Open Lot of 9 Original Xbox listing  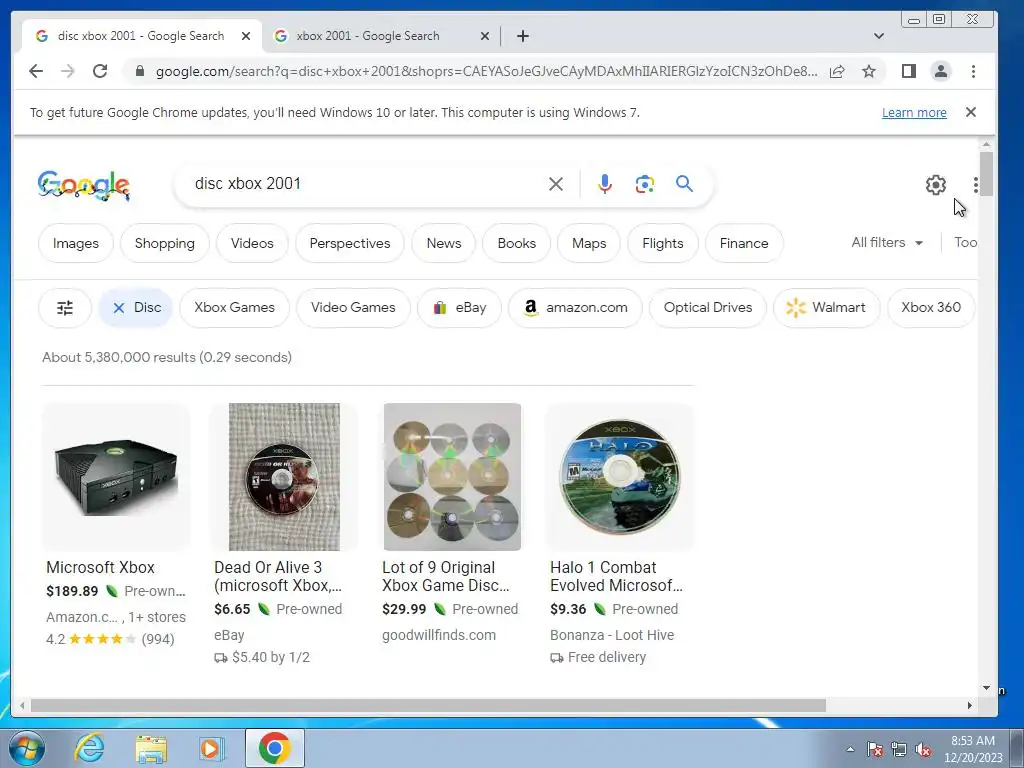(x=445, y=577)
